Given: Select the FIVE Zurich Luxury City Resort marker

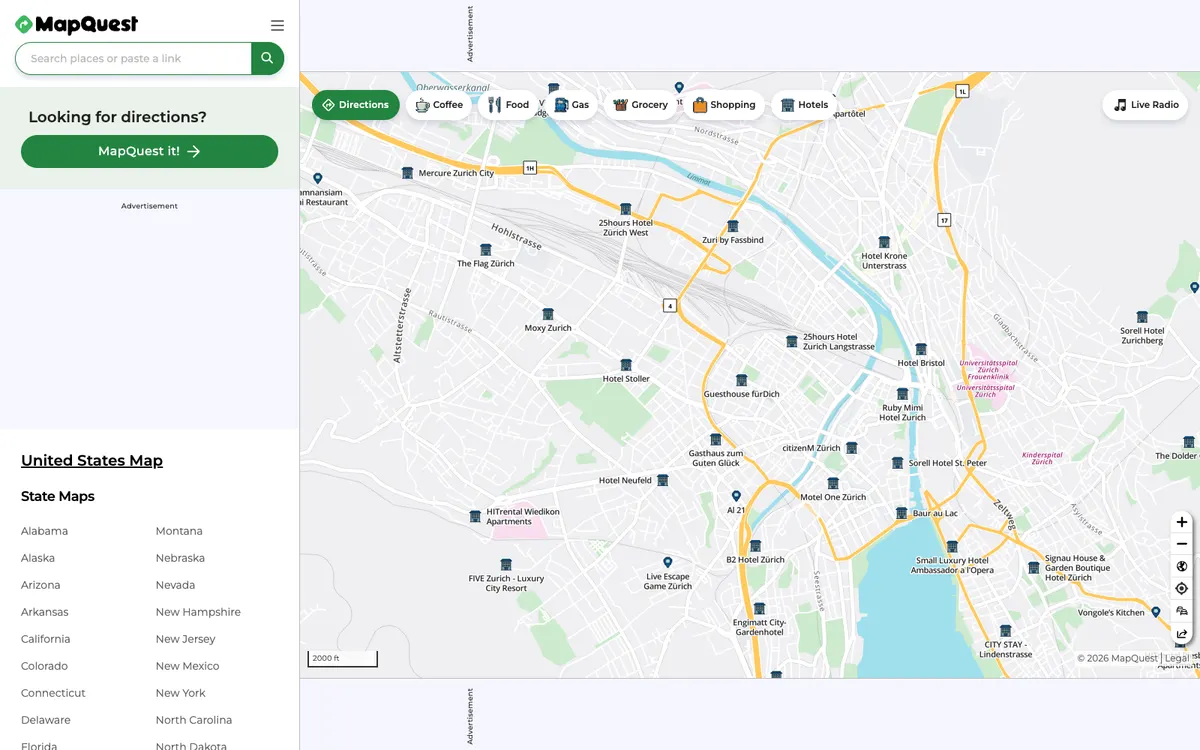Looking at the screenshot, I should point(506,565).
